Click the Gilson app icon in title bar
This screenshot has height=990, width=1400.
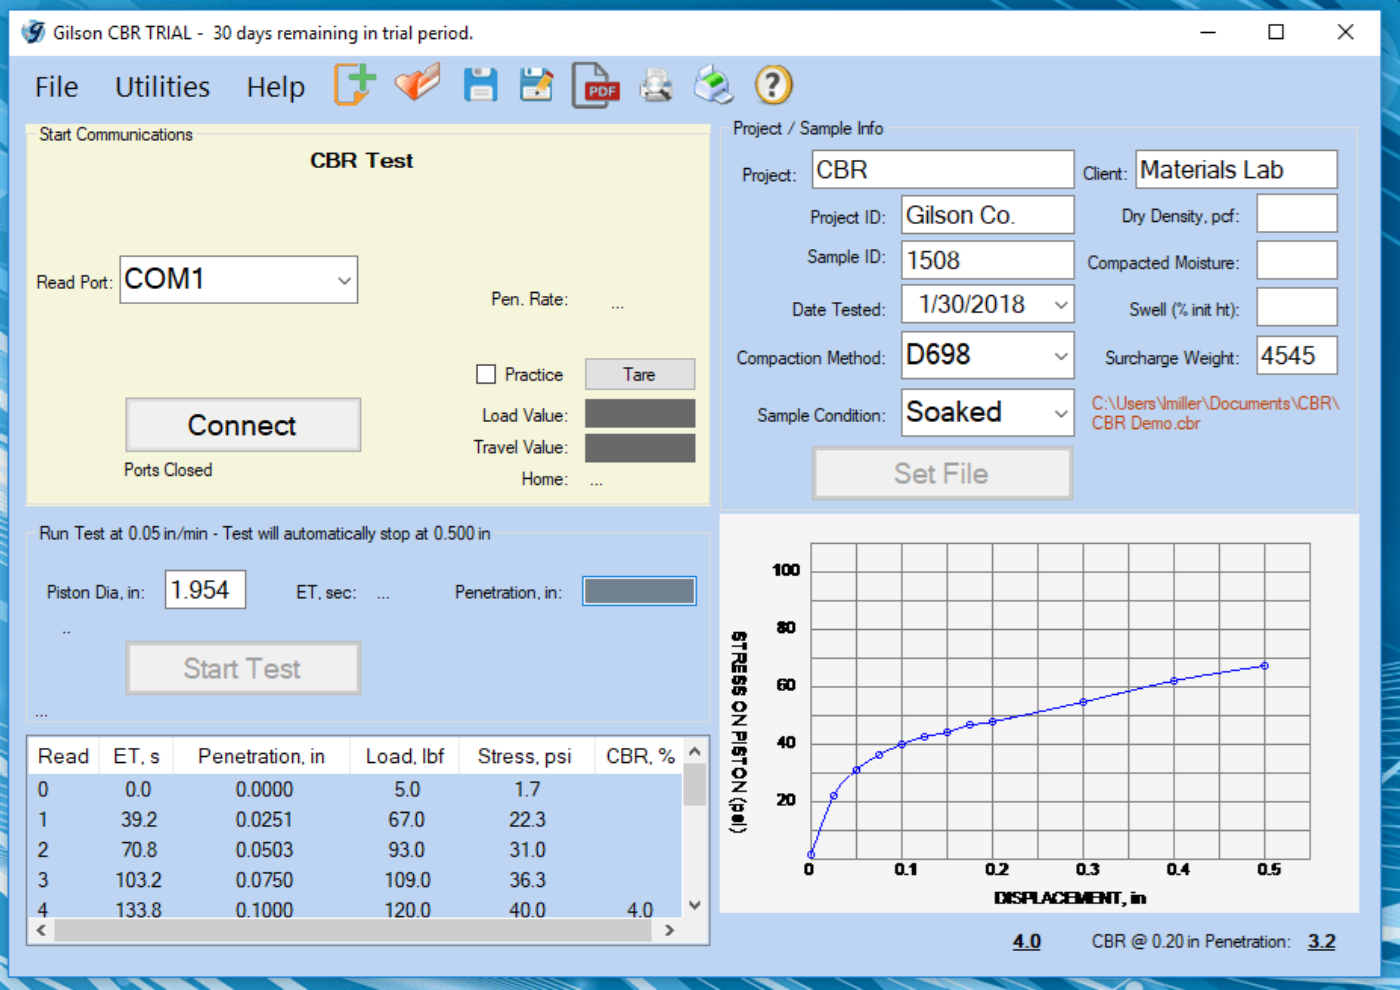[x=33, y=32]
